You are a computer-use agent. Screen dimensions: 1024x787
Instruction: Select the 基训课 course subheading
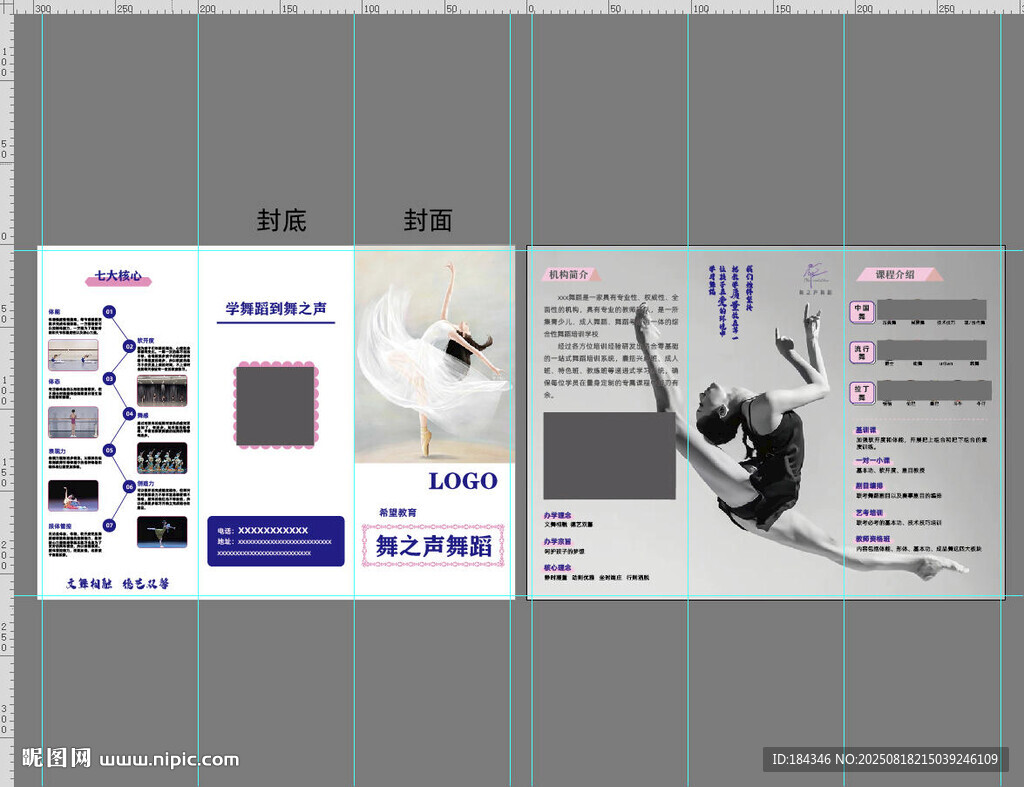pyautogui.click(x=866, y=430)
